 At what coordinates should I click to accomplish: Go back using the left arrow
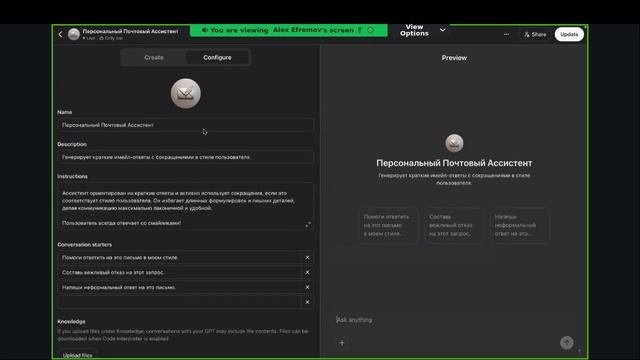(60, 34)
